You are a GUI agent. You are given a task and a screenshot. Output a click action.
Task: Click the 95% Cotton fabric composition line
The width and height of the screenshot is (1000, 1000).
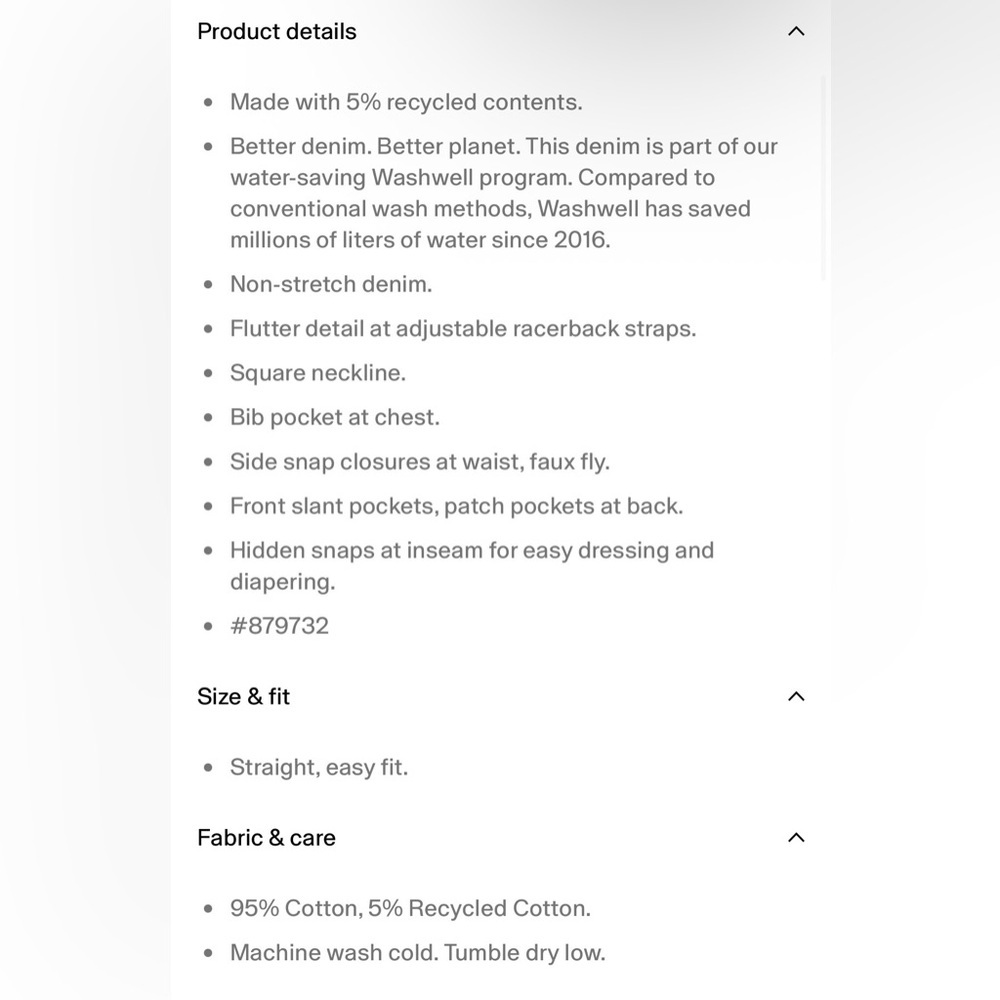(410, 908)
